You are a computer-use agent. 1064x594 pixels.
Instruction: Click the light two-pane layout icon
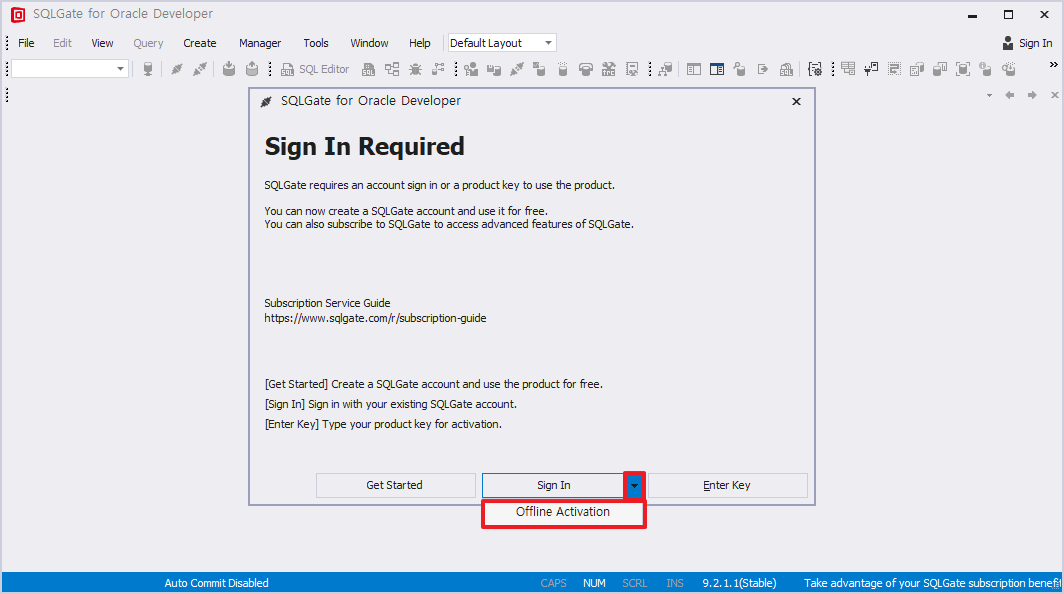pyautogui.click(x=694, y=69)
